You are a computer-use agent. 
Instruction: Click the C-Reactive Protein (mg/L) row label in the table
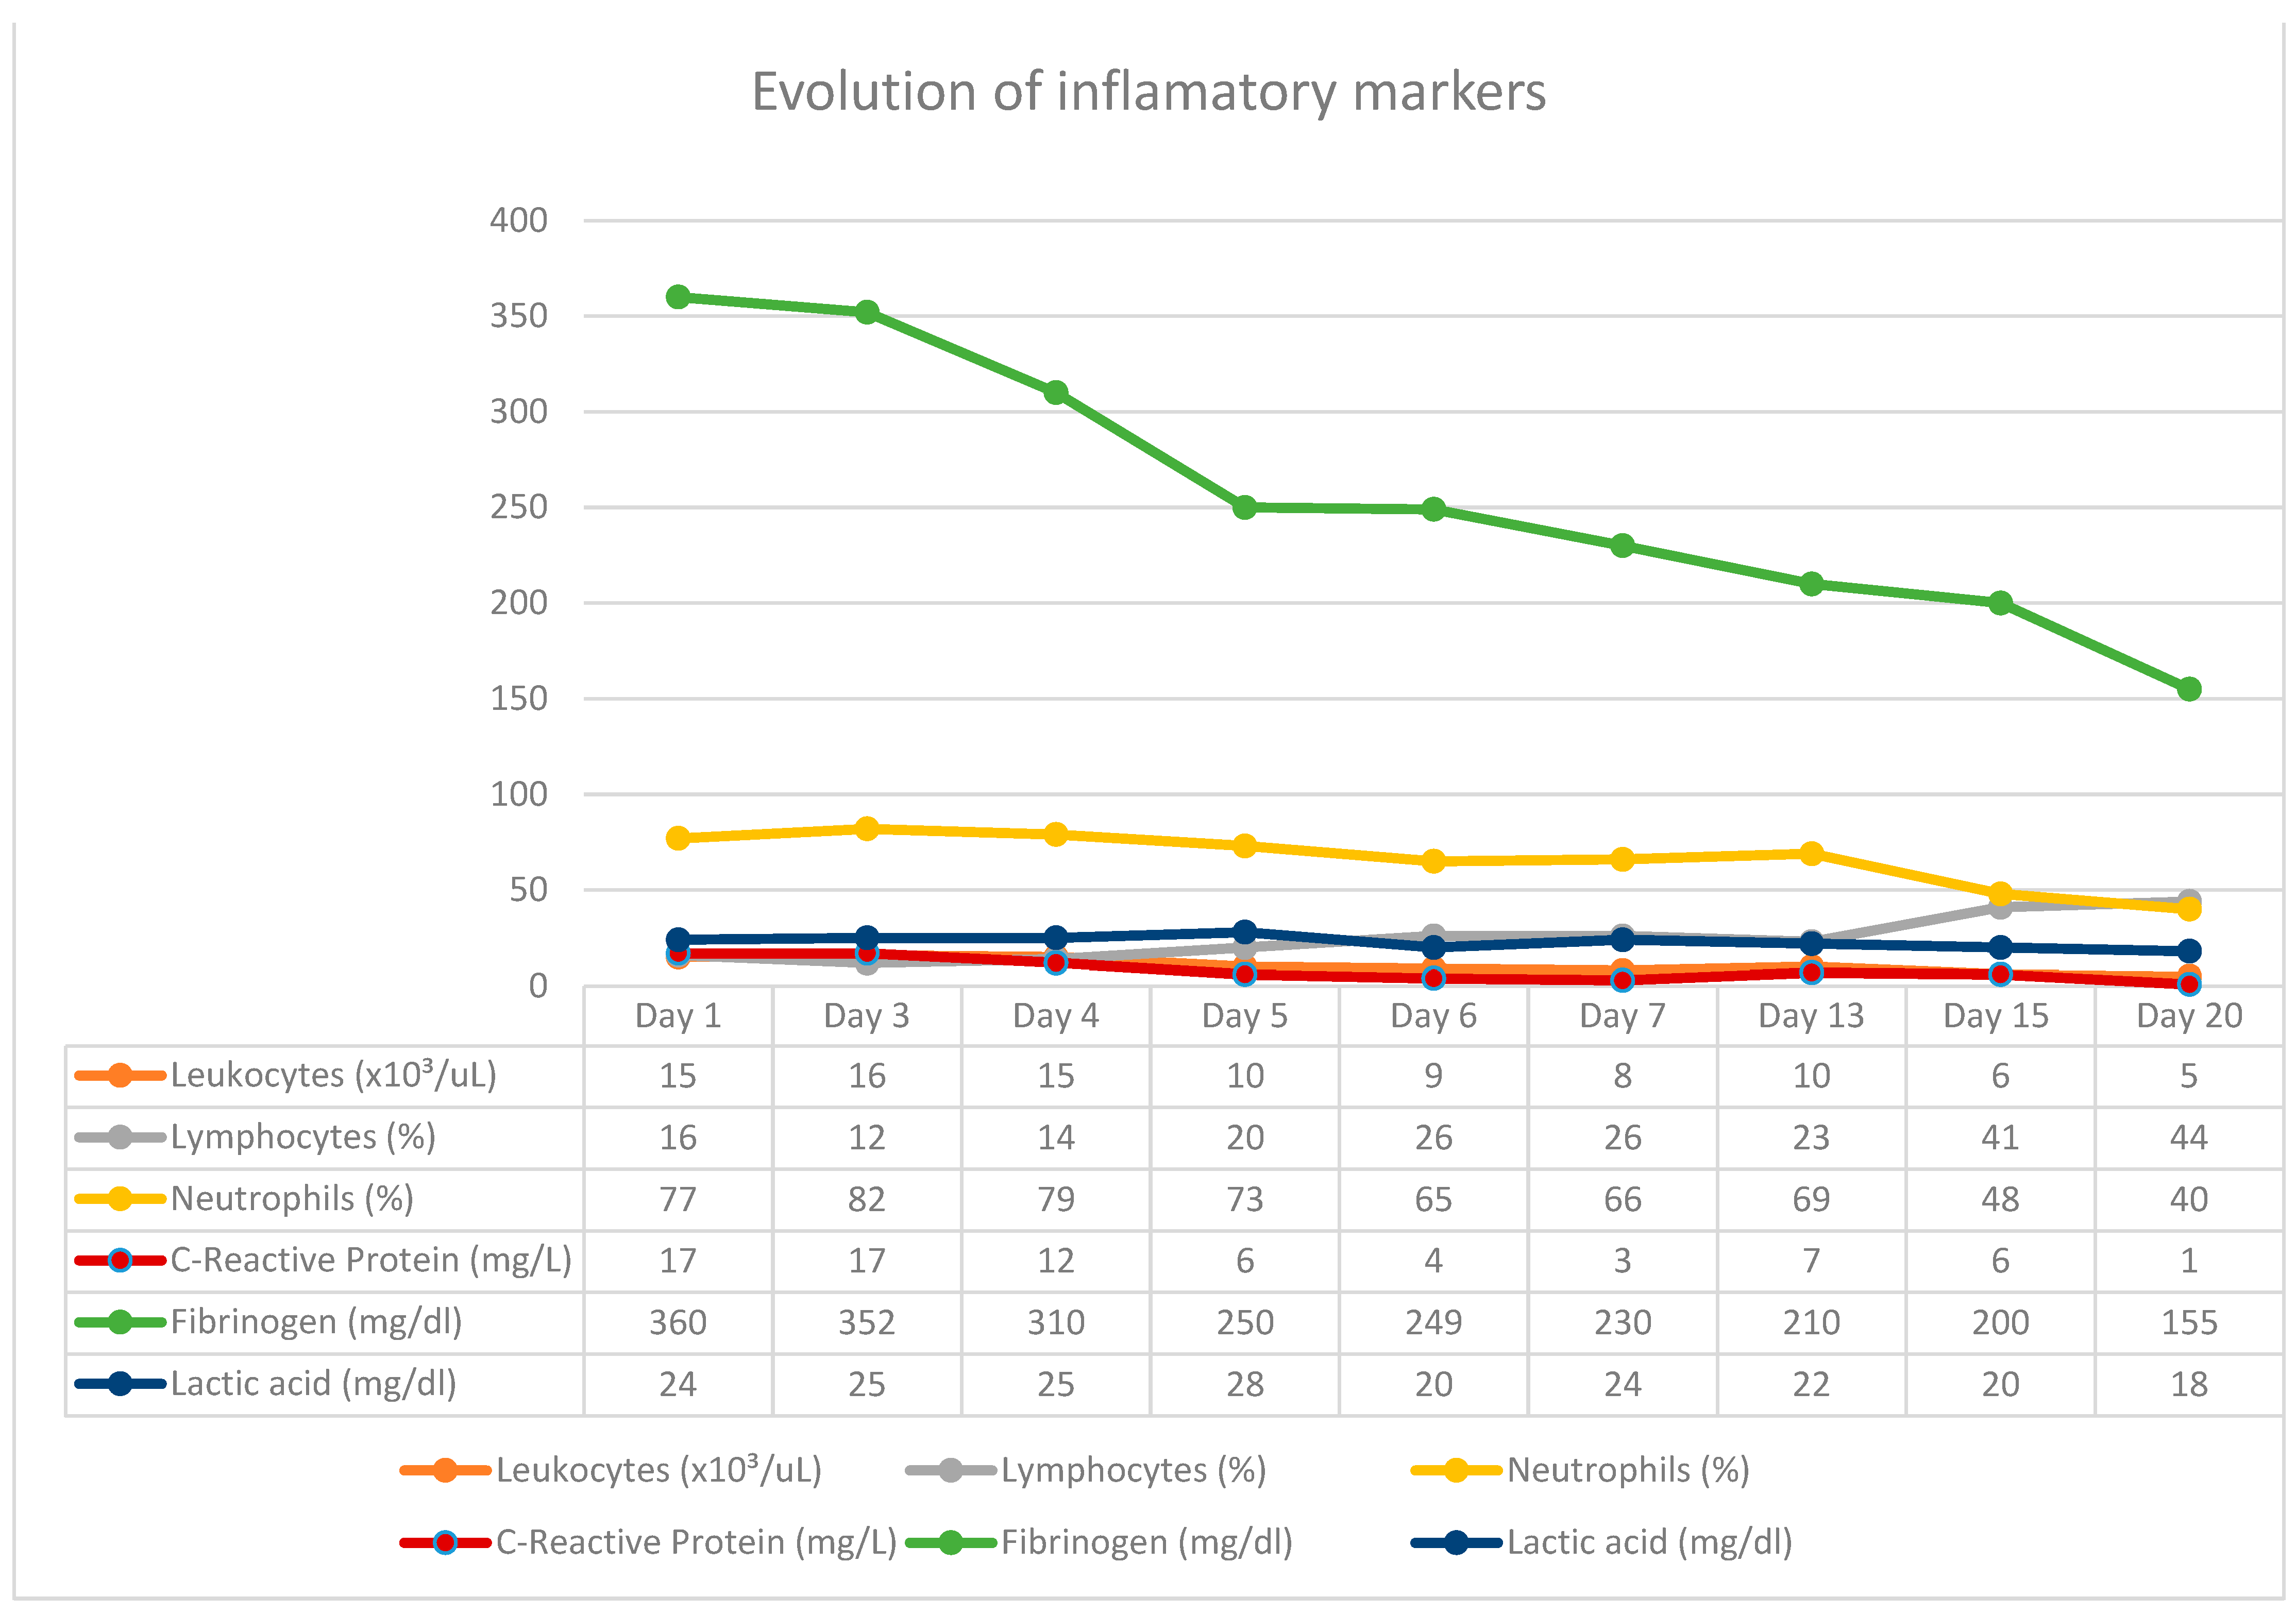370,1260
